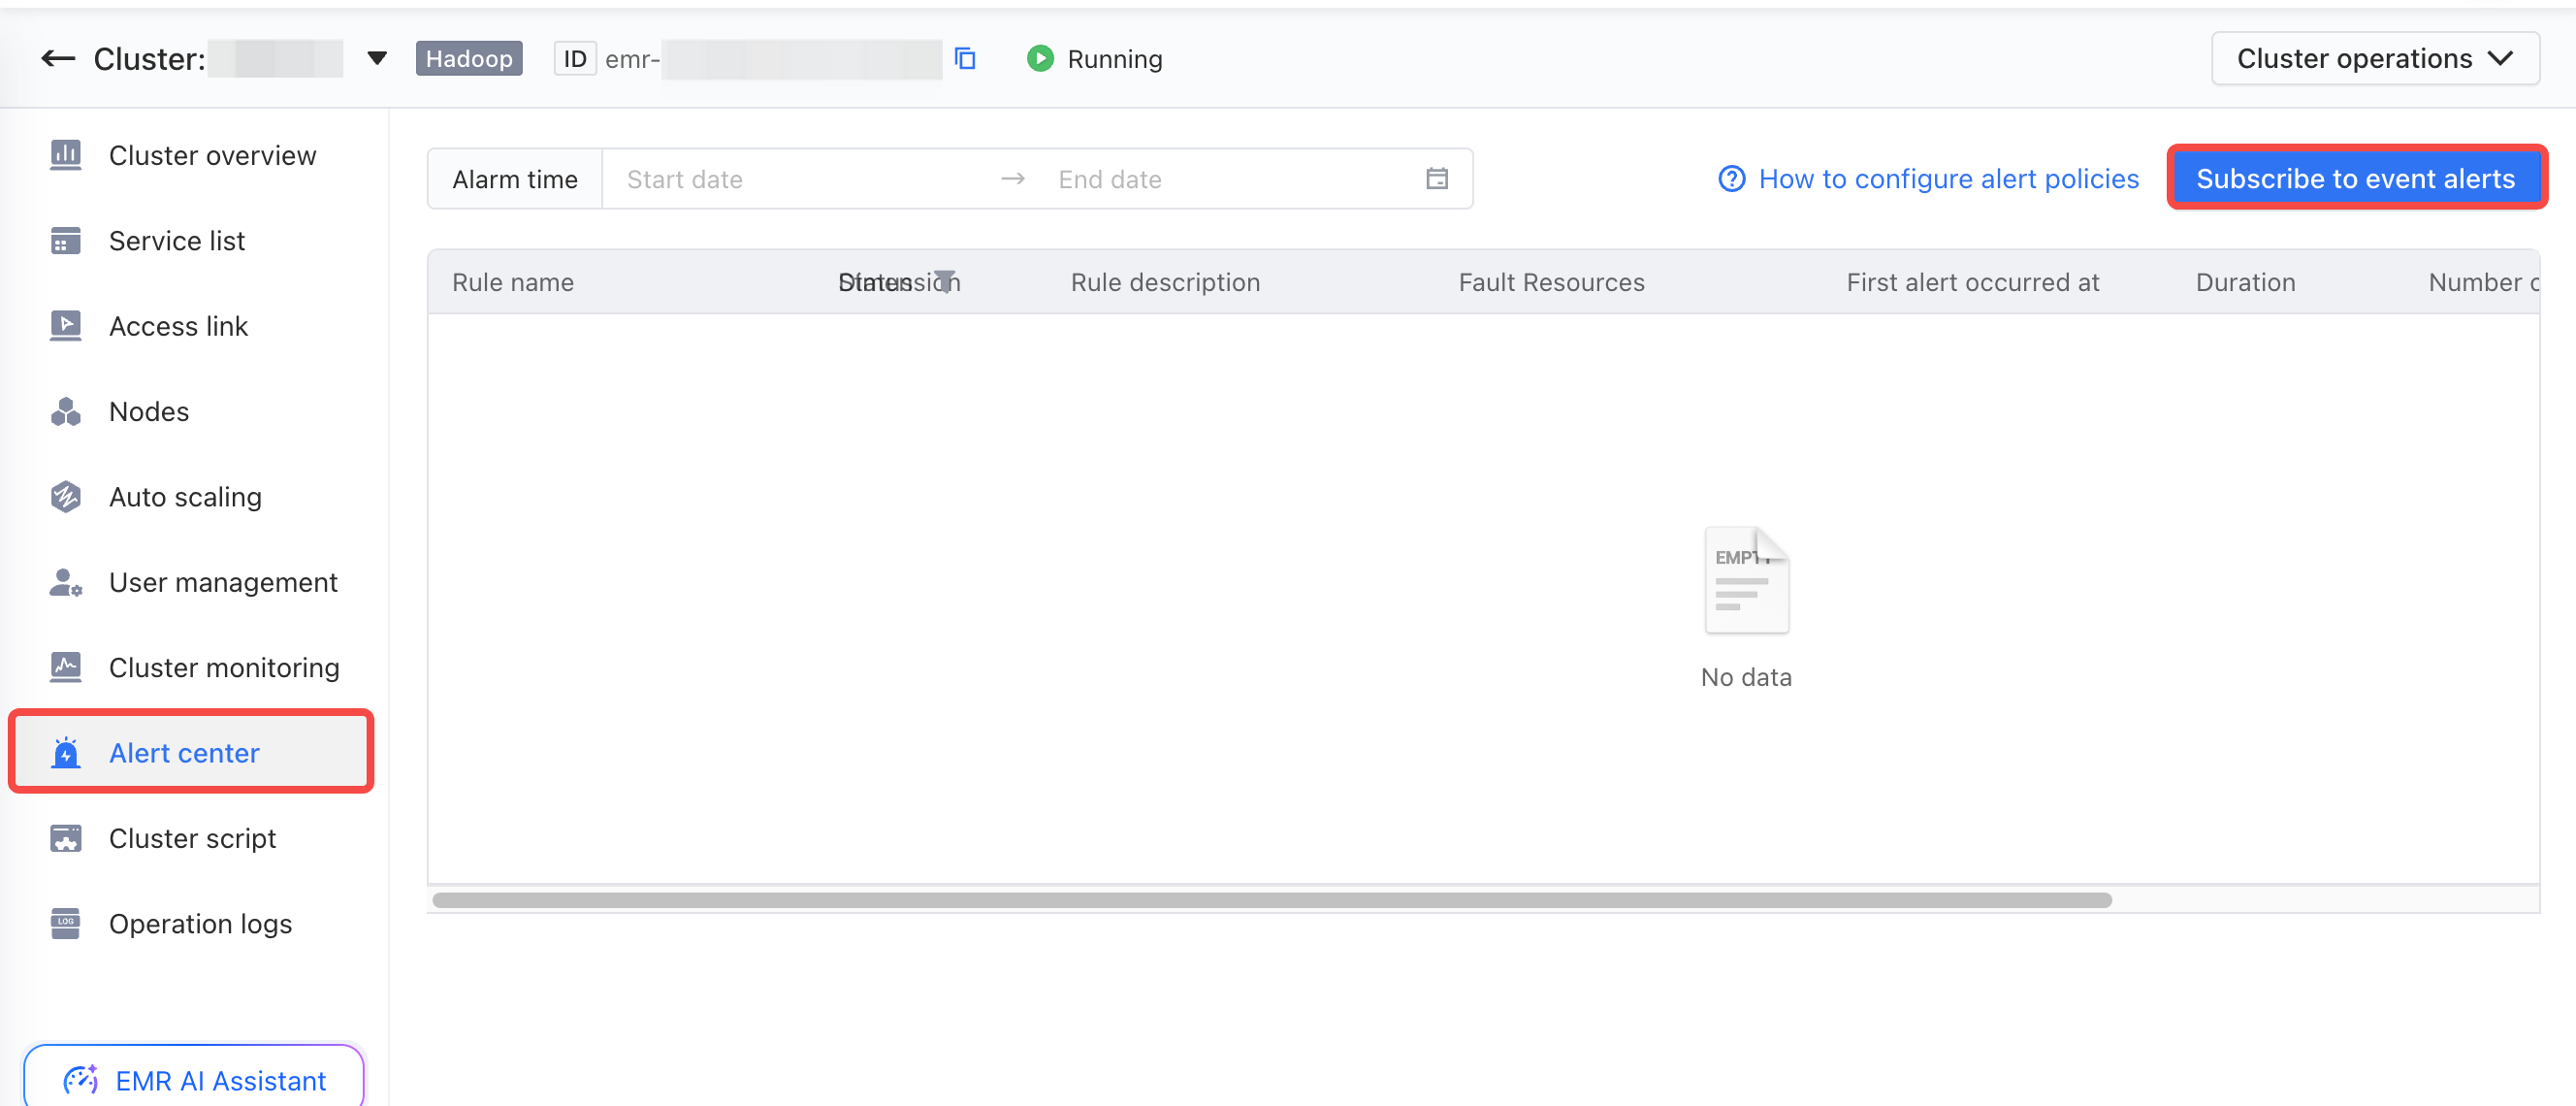Click the Cluster overview chart icon
Screen dimensions: 2576x1106
pos(66,155)
